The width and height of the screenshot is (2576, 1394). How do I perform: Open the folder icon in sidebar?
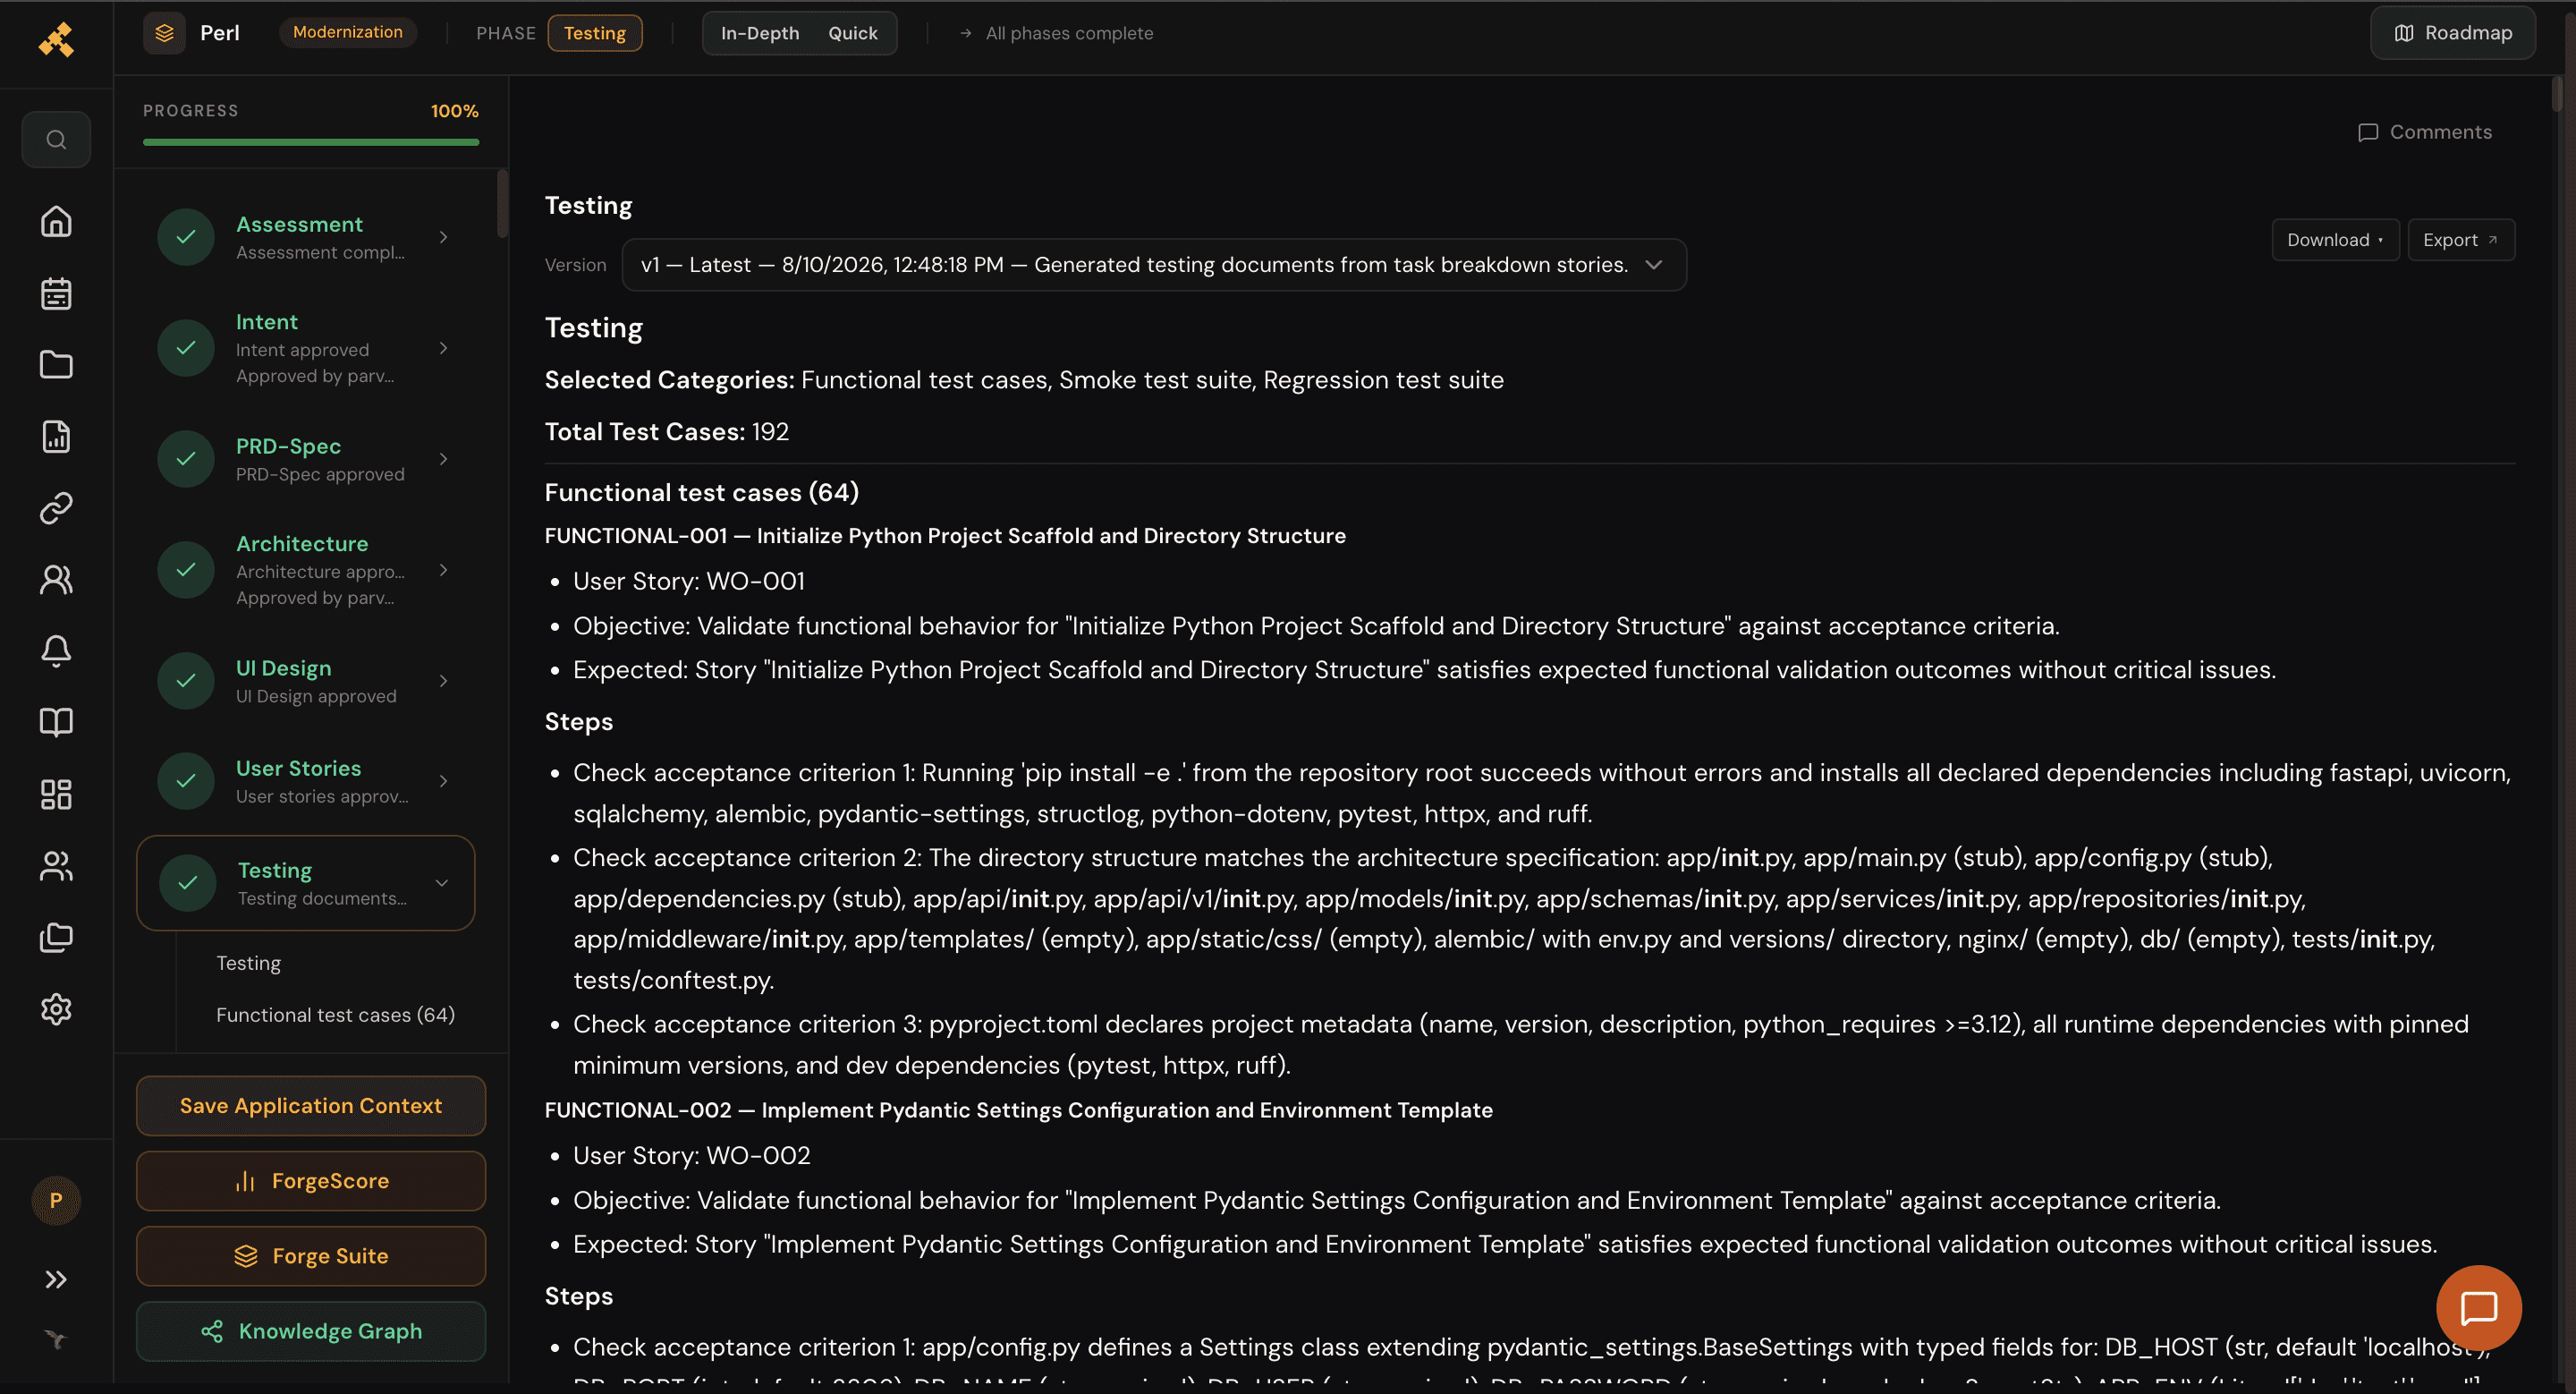pyautogui.click(x=56, y=365)
